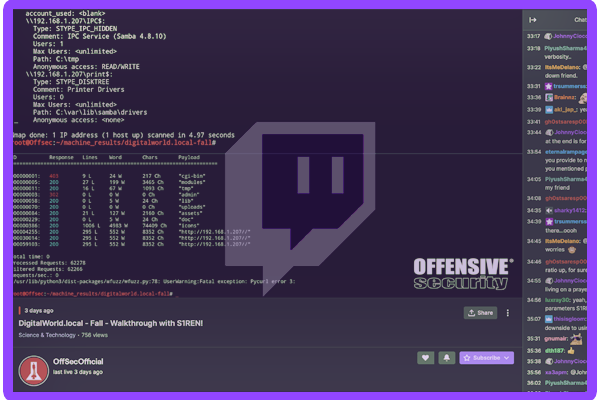Open the aki_jap_ username in chat

566,110
